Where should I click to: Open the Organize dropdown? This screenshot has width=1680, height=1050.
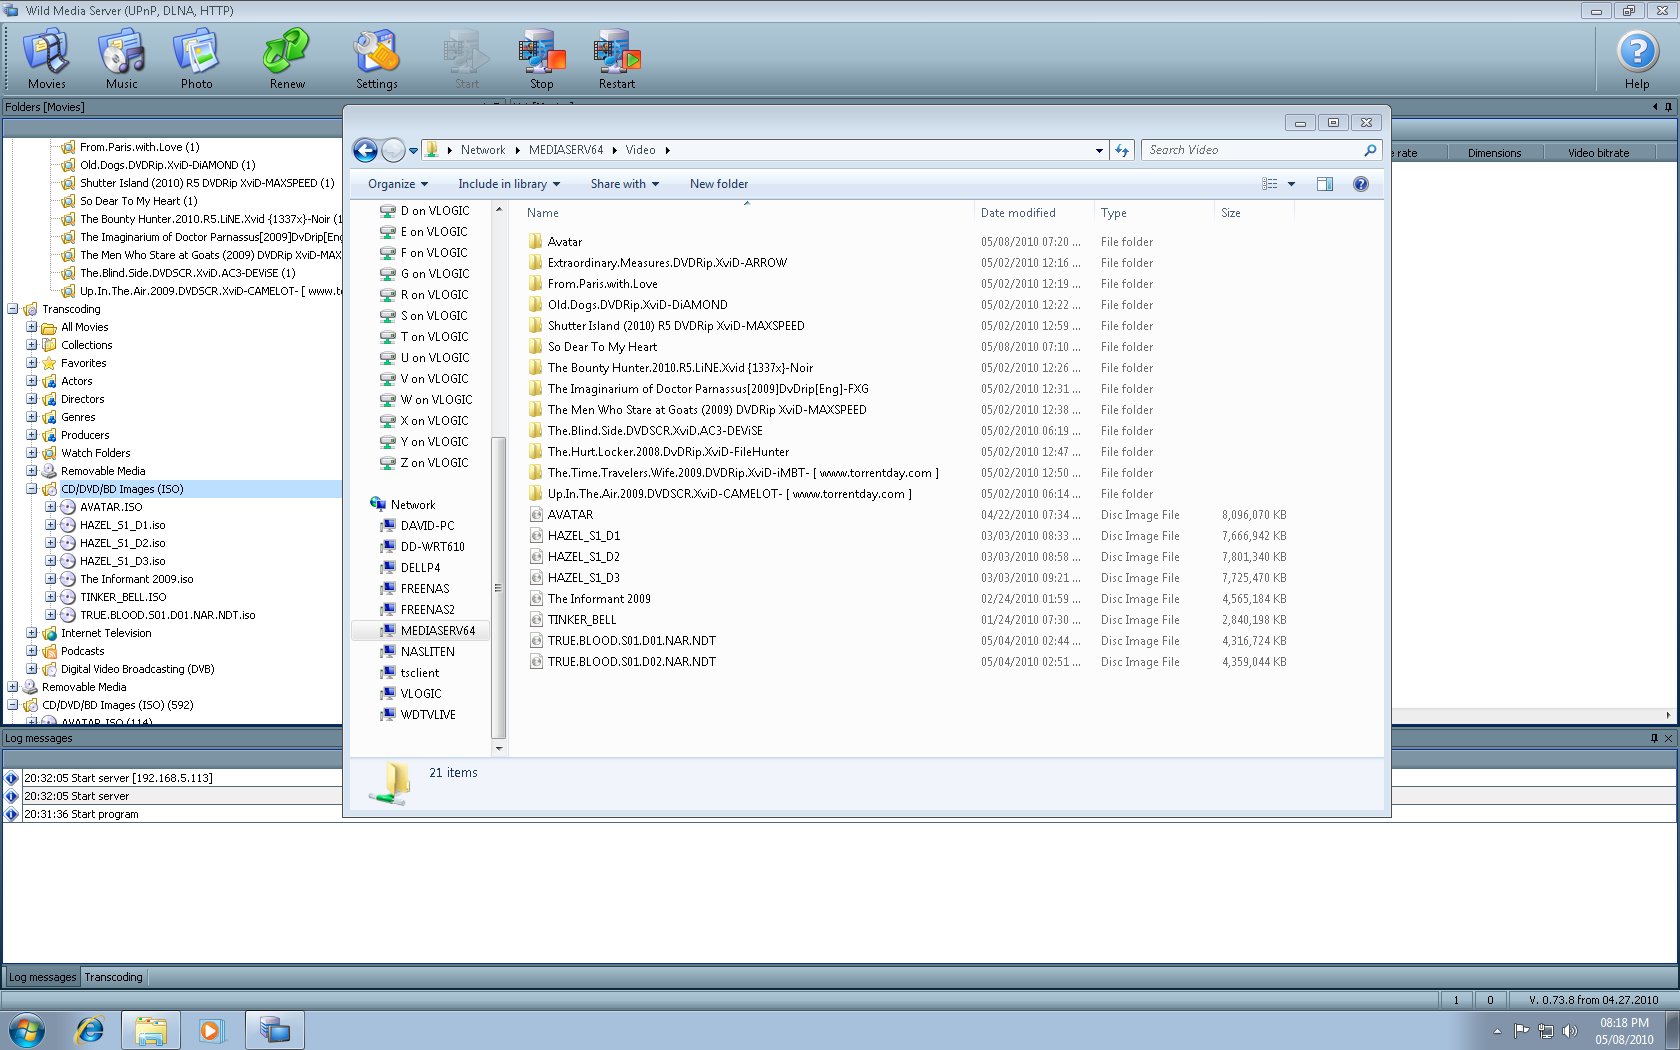(397, 184)
